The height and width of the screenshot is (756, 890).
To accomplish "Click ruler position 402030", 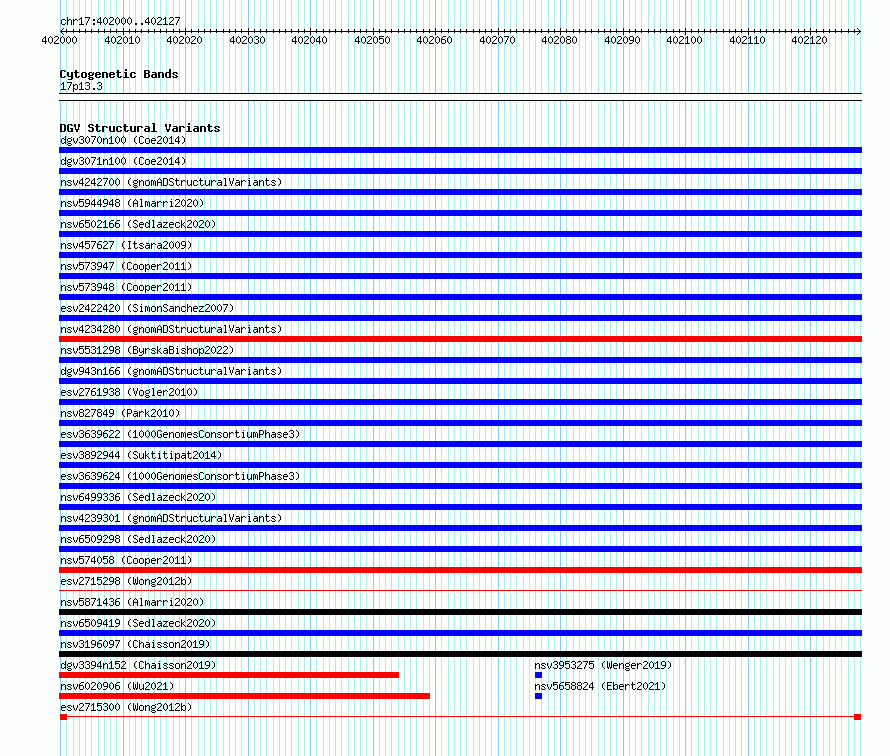I will 247,40.
